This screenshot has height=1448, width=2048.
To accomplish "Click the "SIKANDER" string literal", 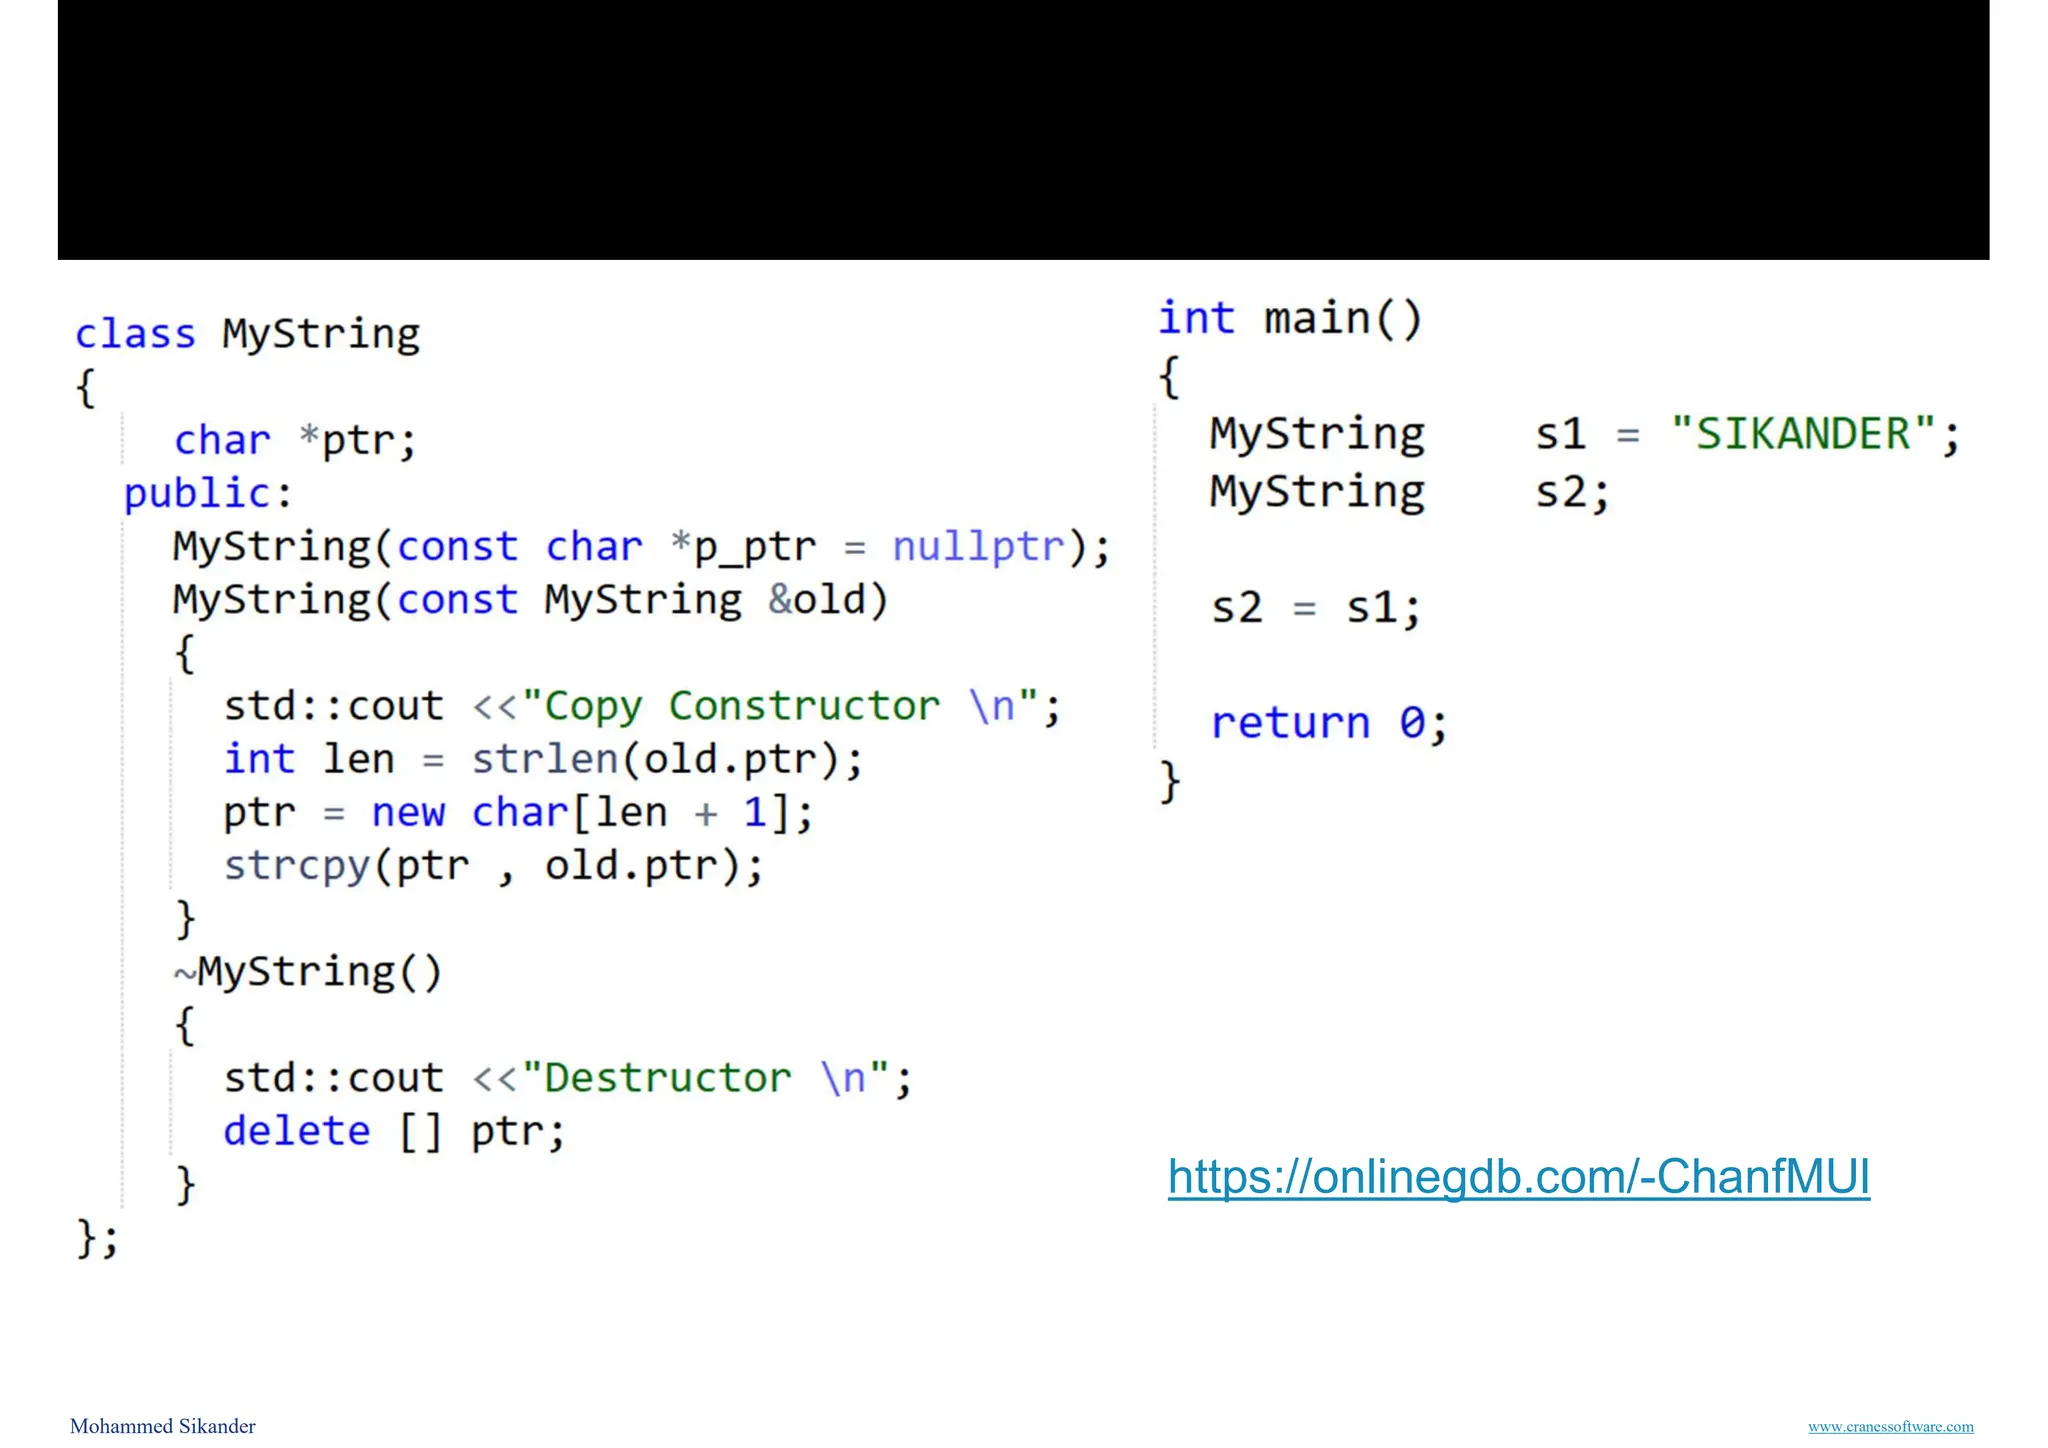I will [1803, 434].
